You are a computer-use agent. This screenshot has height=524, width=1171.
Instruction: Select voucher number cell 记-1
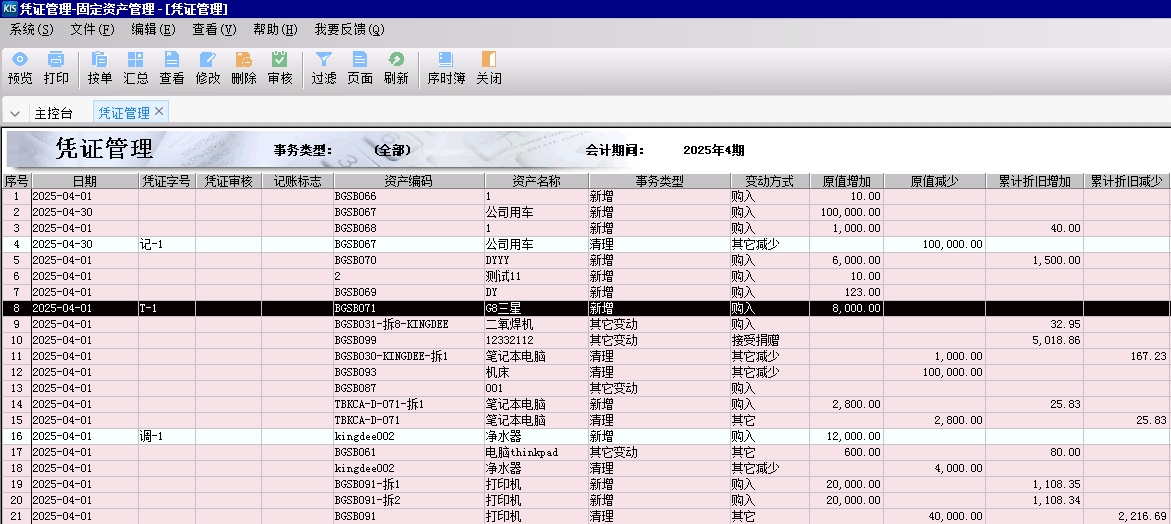click(x=166, y=245)
